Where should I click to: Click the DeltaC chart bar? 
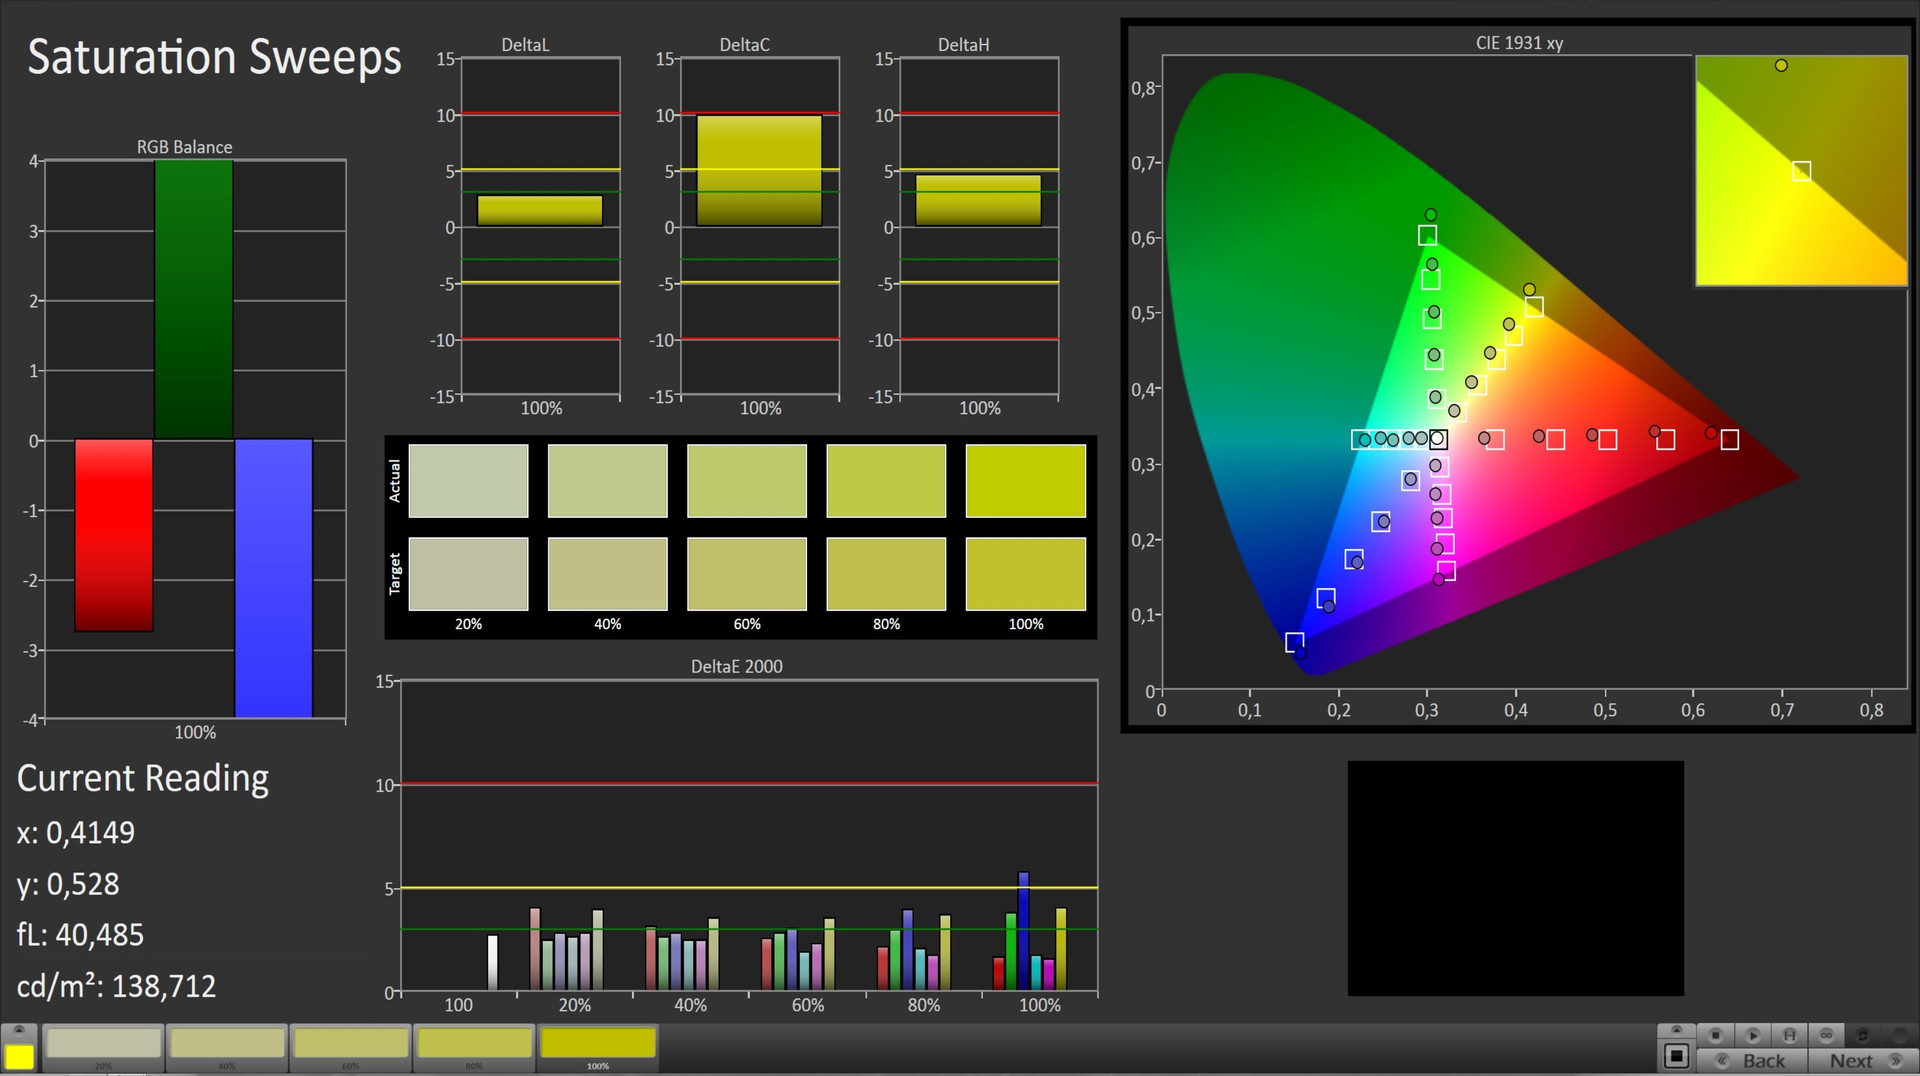pos(759,170)
